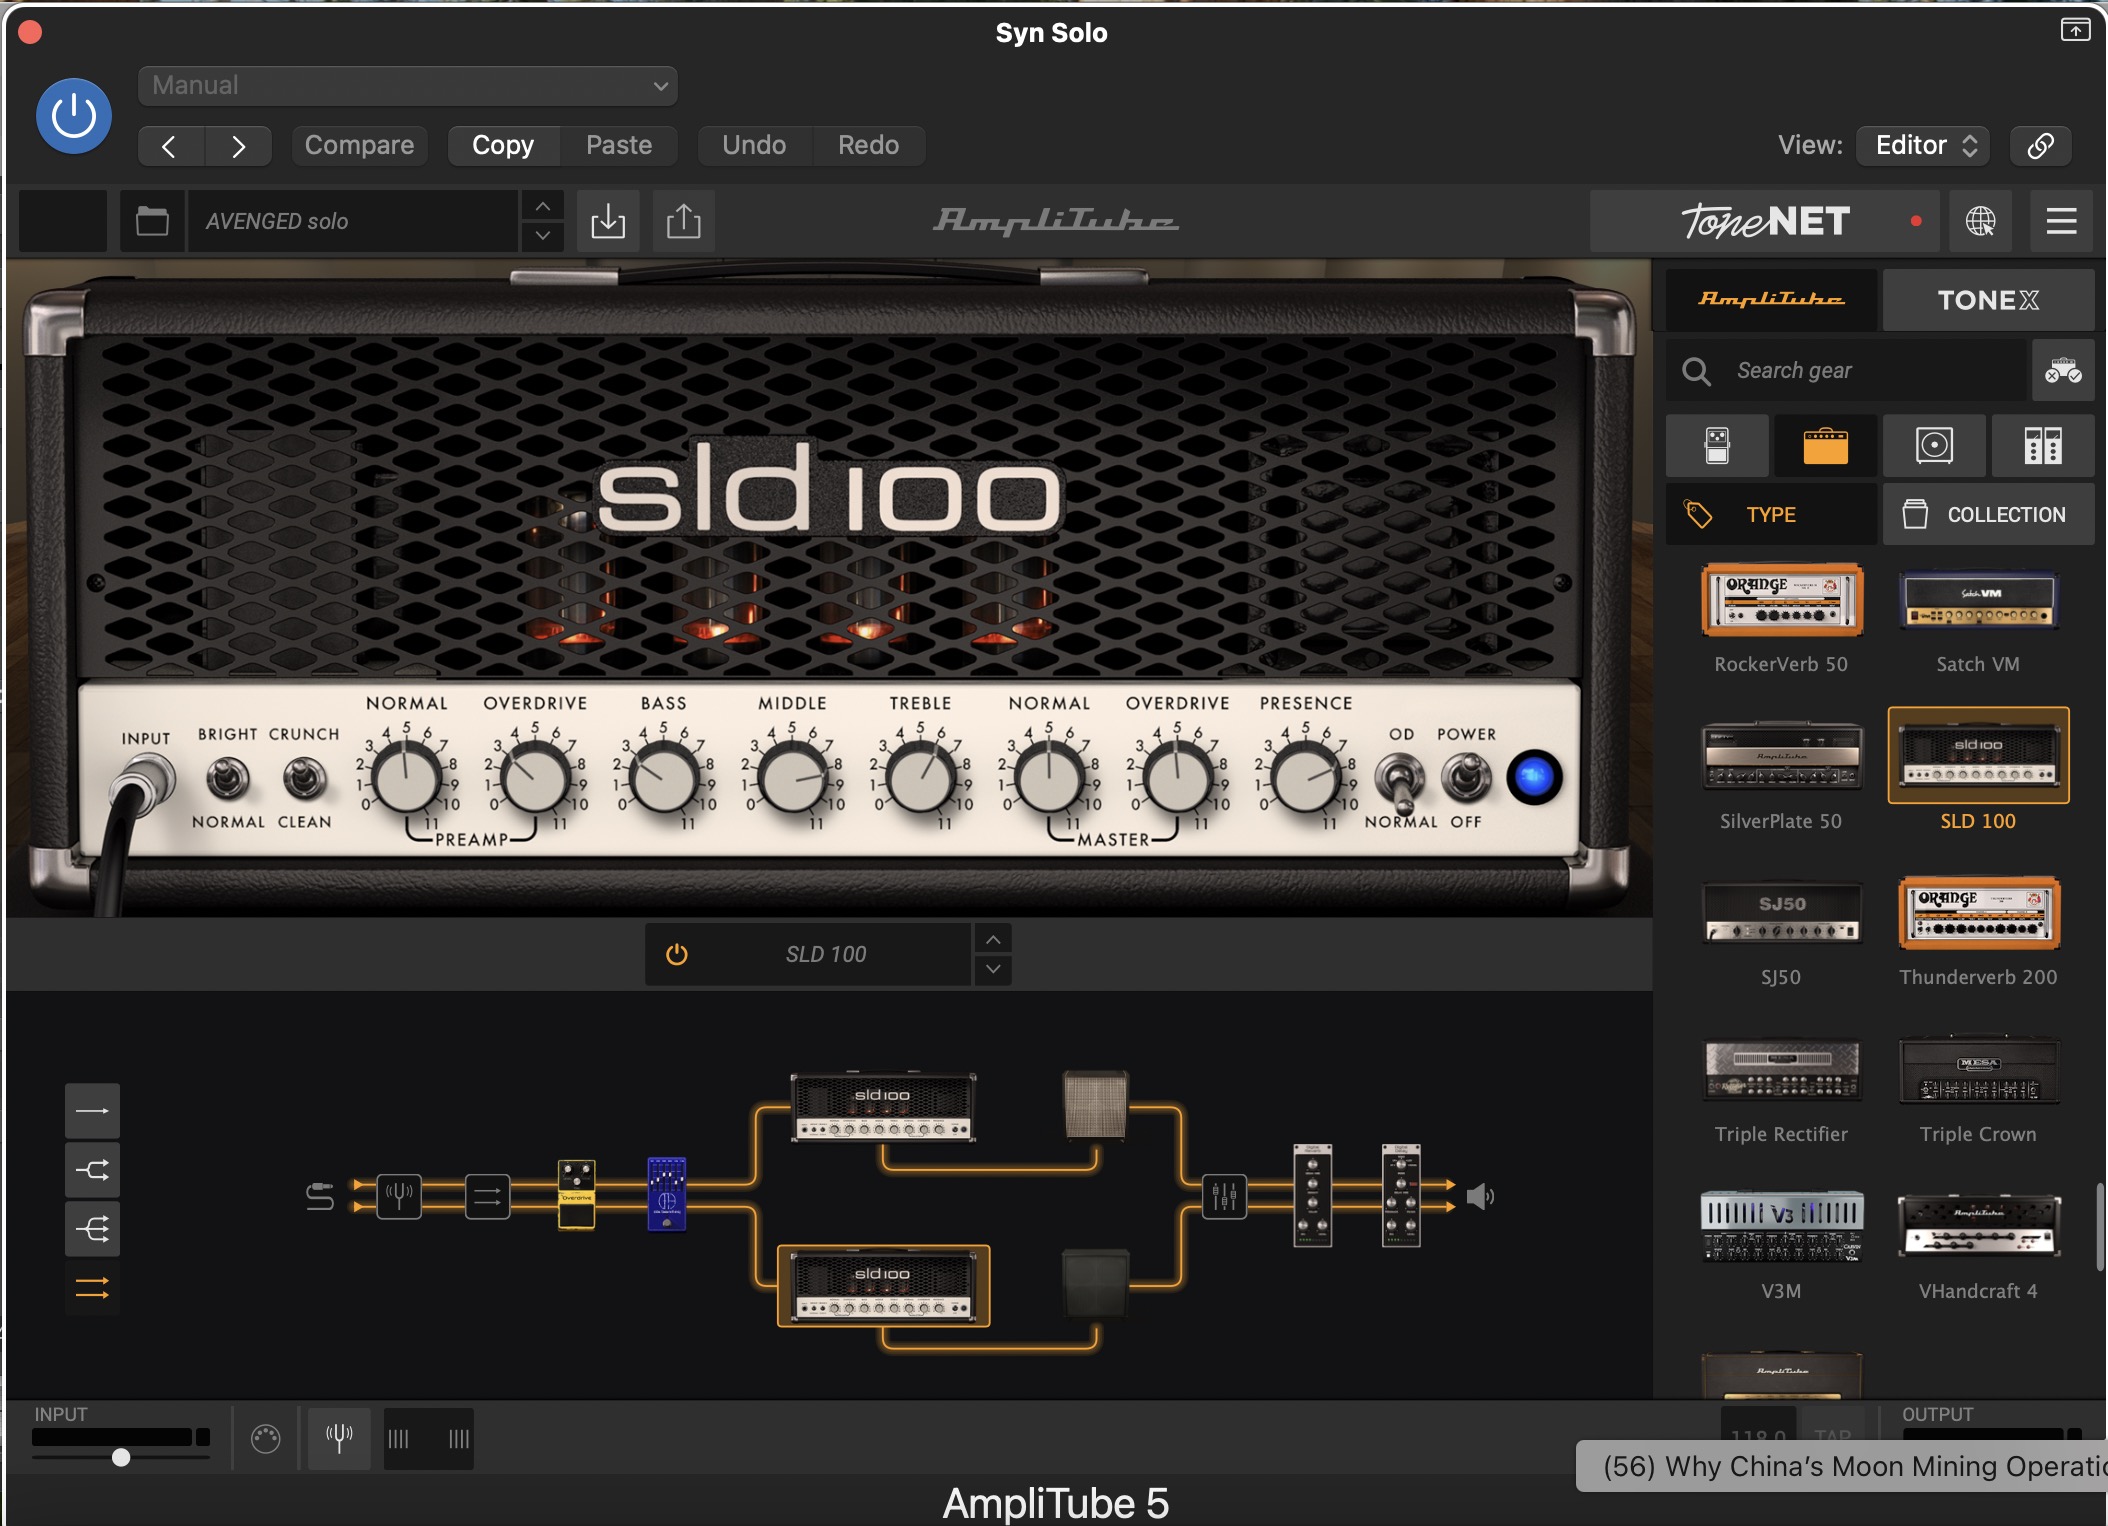
Task: Select the upper cabinet in chain
Action: (1096, 1105)
